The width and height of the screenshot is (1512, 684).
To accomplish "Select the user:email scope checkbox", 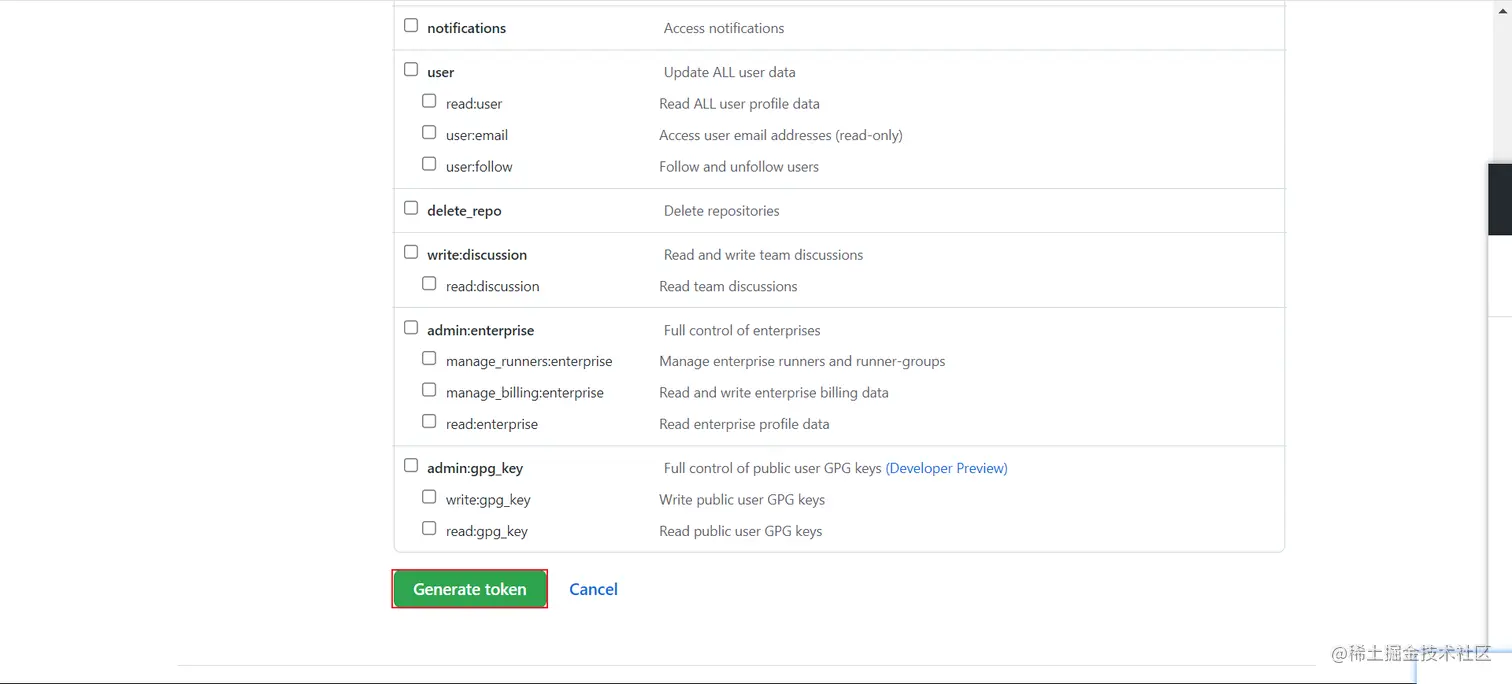I will (x=429, y=132).
